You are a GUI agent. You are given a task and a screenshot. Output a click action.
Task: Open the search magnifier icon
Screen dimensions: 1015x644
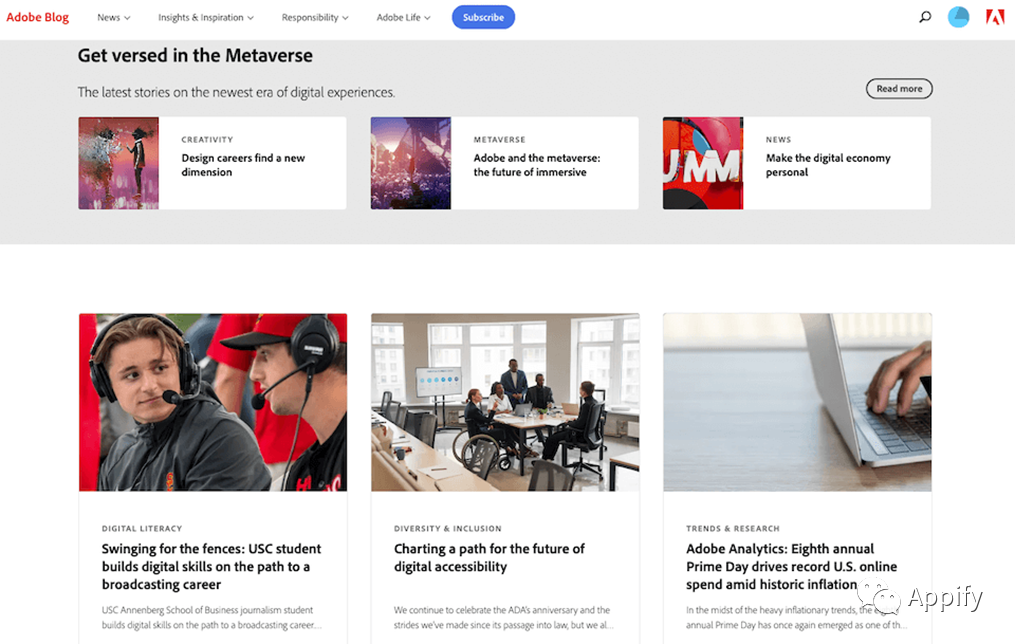tap(925, 17)
